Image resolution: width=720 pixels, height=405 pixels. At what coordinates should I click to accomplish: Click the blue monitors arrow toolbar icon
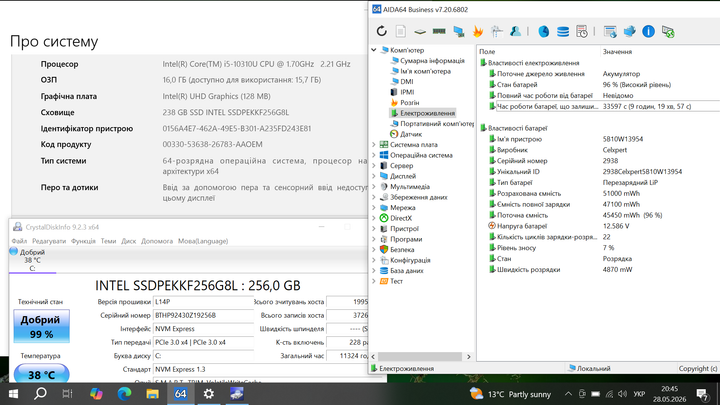(630, 31)
